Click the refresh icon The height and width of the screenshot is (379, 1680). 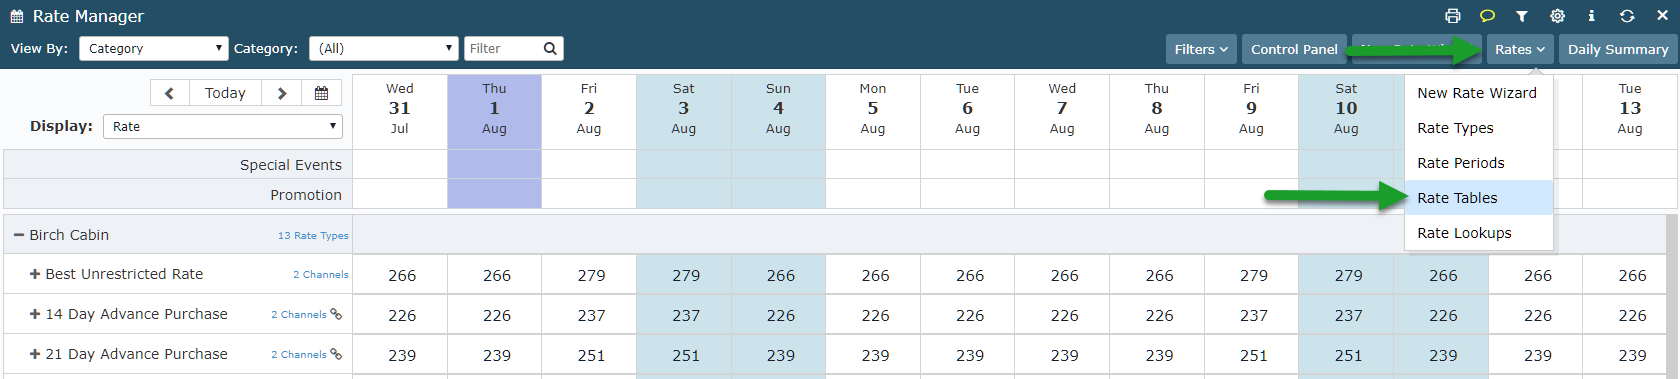tap(1627, 16)
